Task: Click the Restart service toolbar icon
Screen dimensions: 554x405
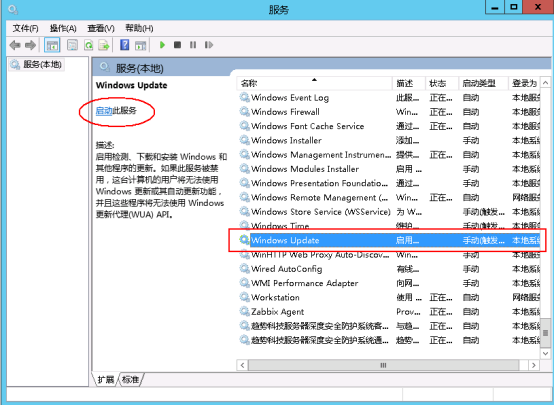Action: [x=209, y=45]
